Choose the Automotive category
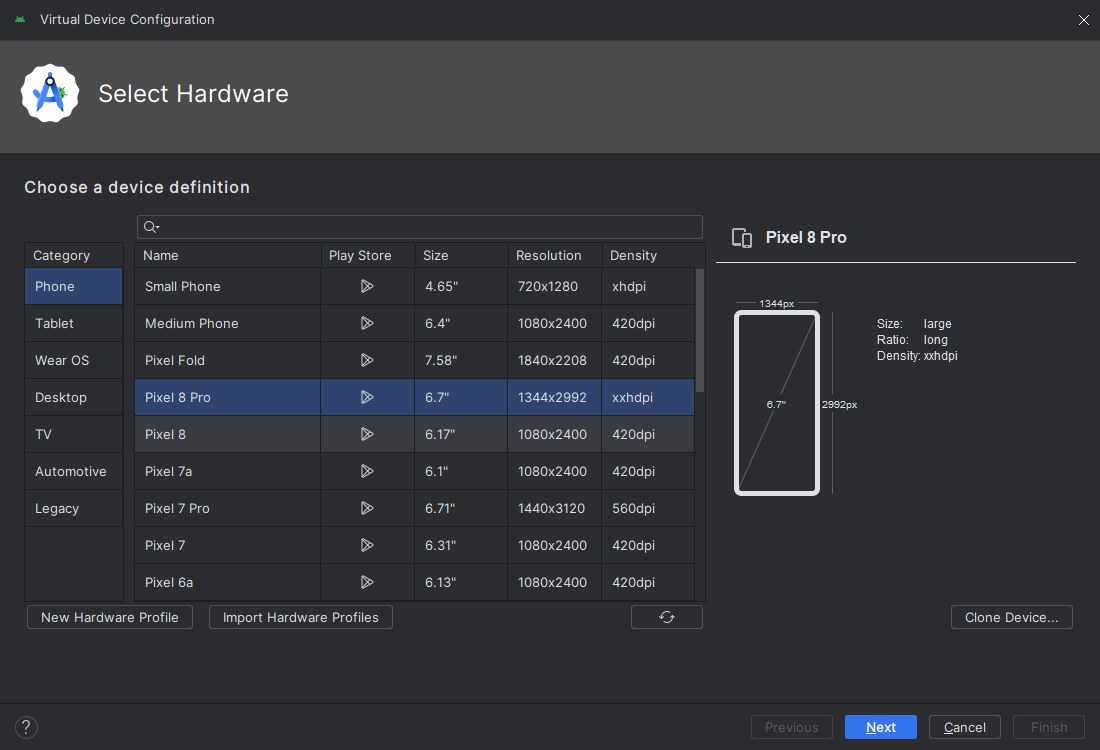 (x=70, y=471)
